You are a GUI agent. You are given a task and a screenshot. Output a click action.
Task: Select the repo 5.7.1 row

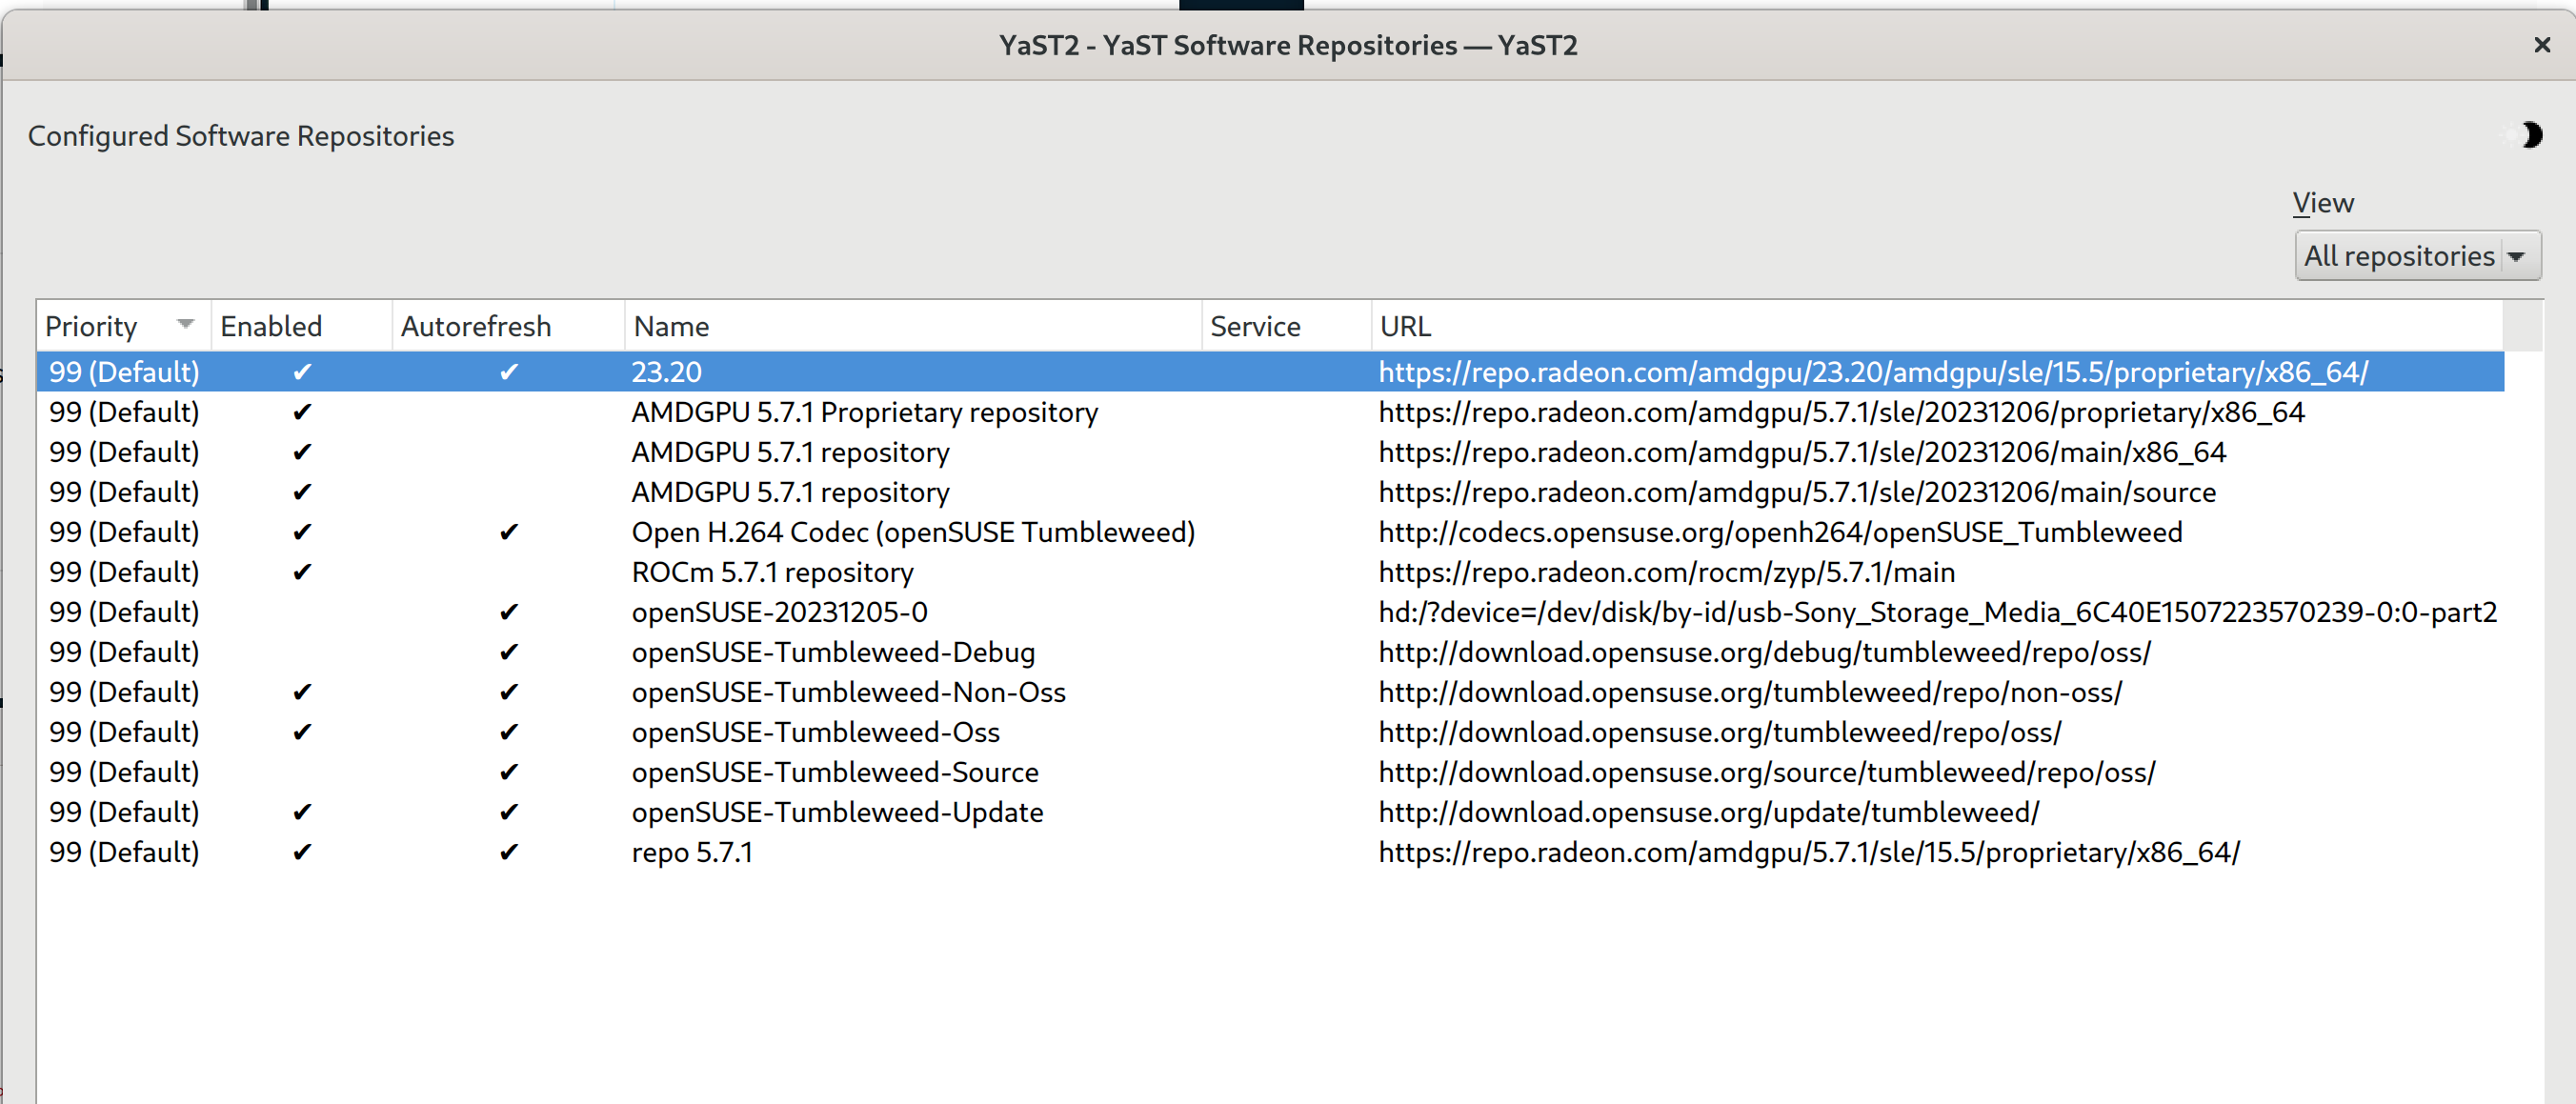[692, 852]
